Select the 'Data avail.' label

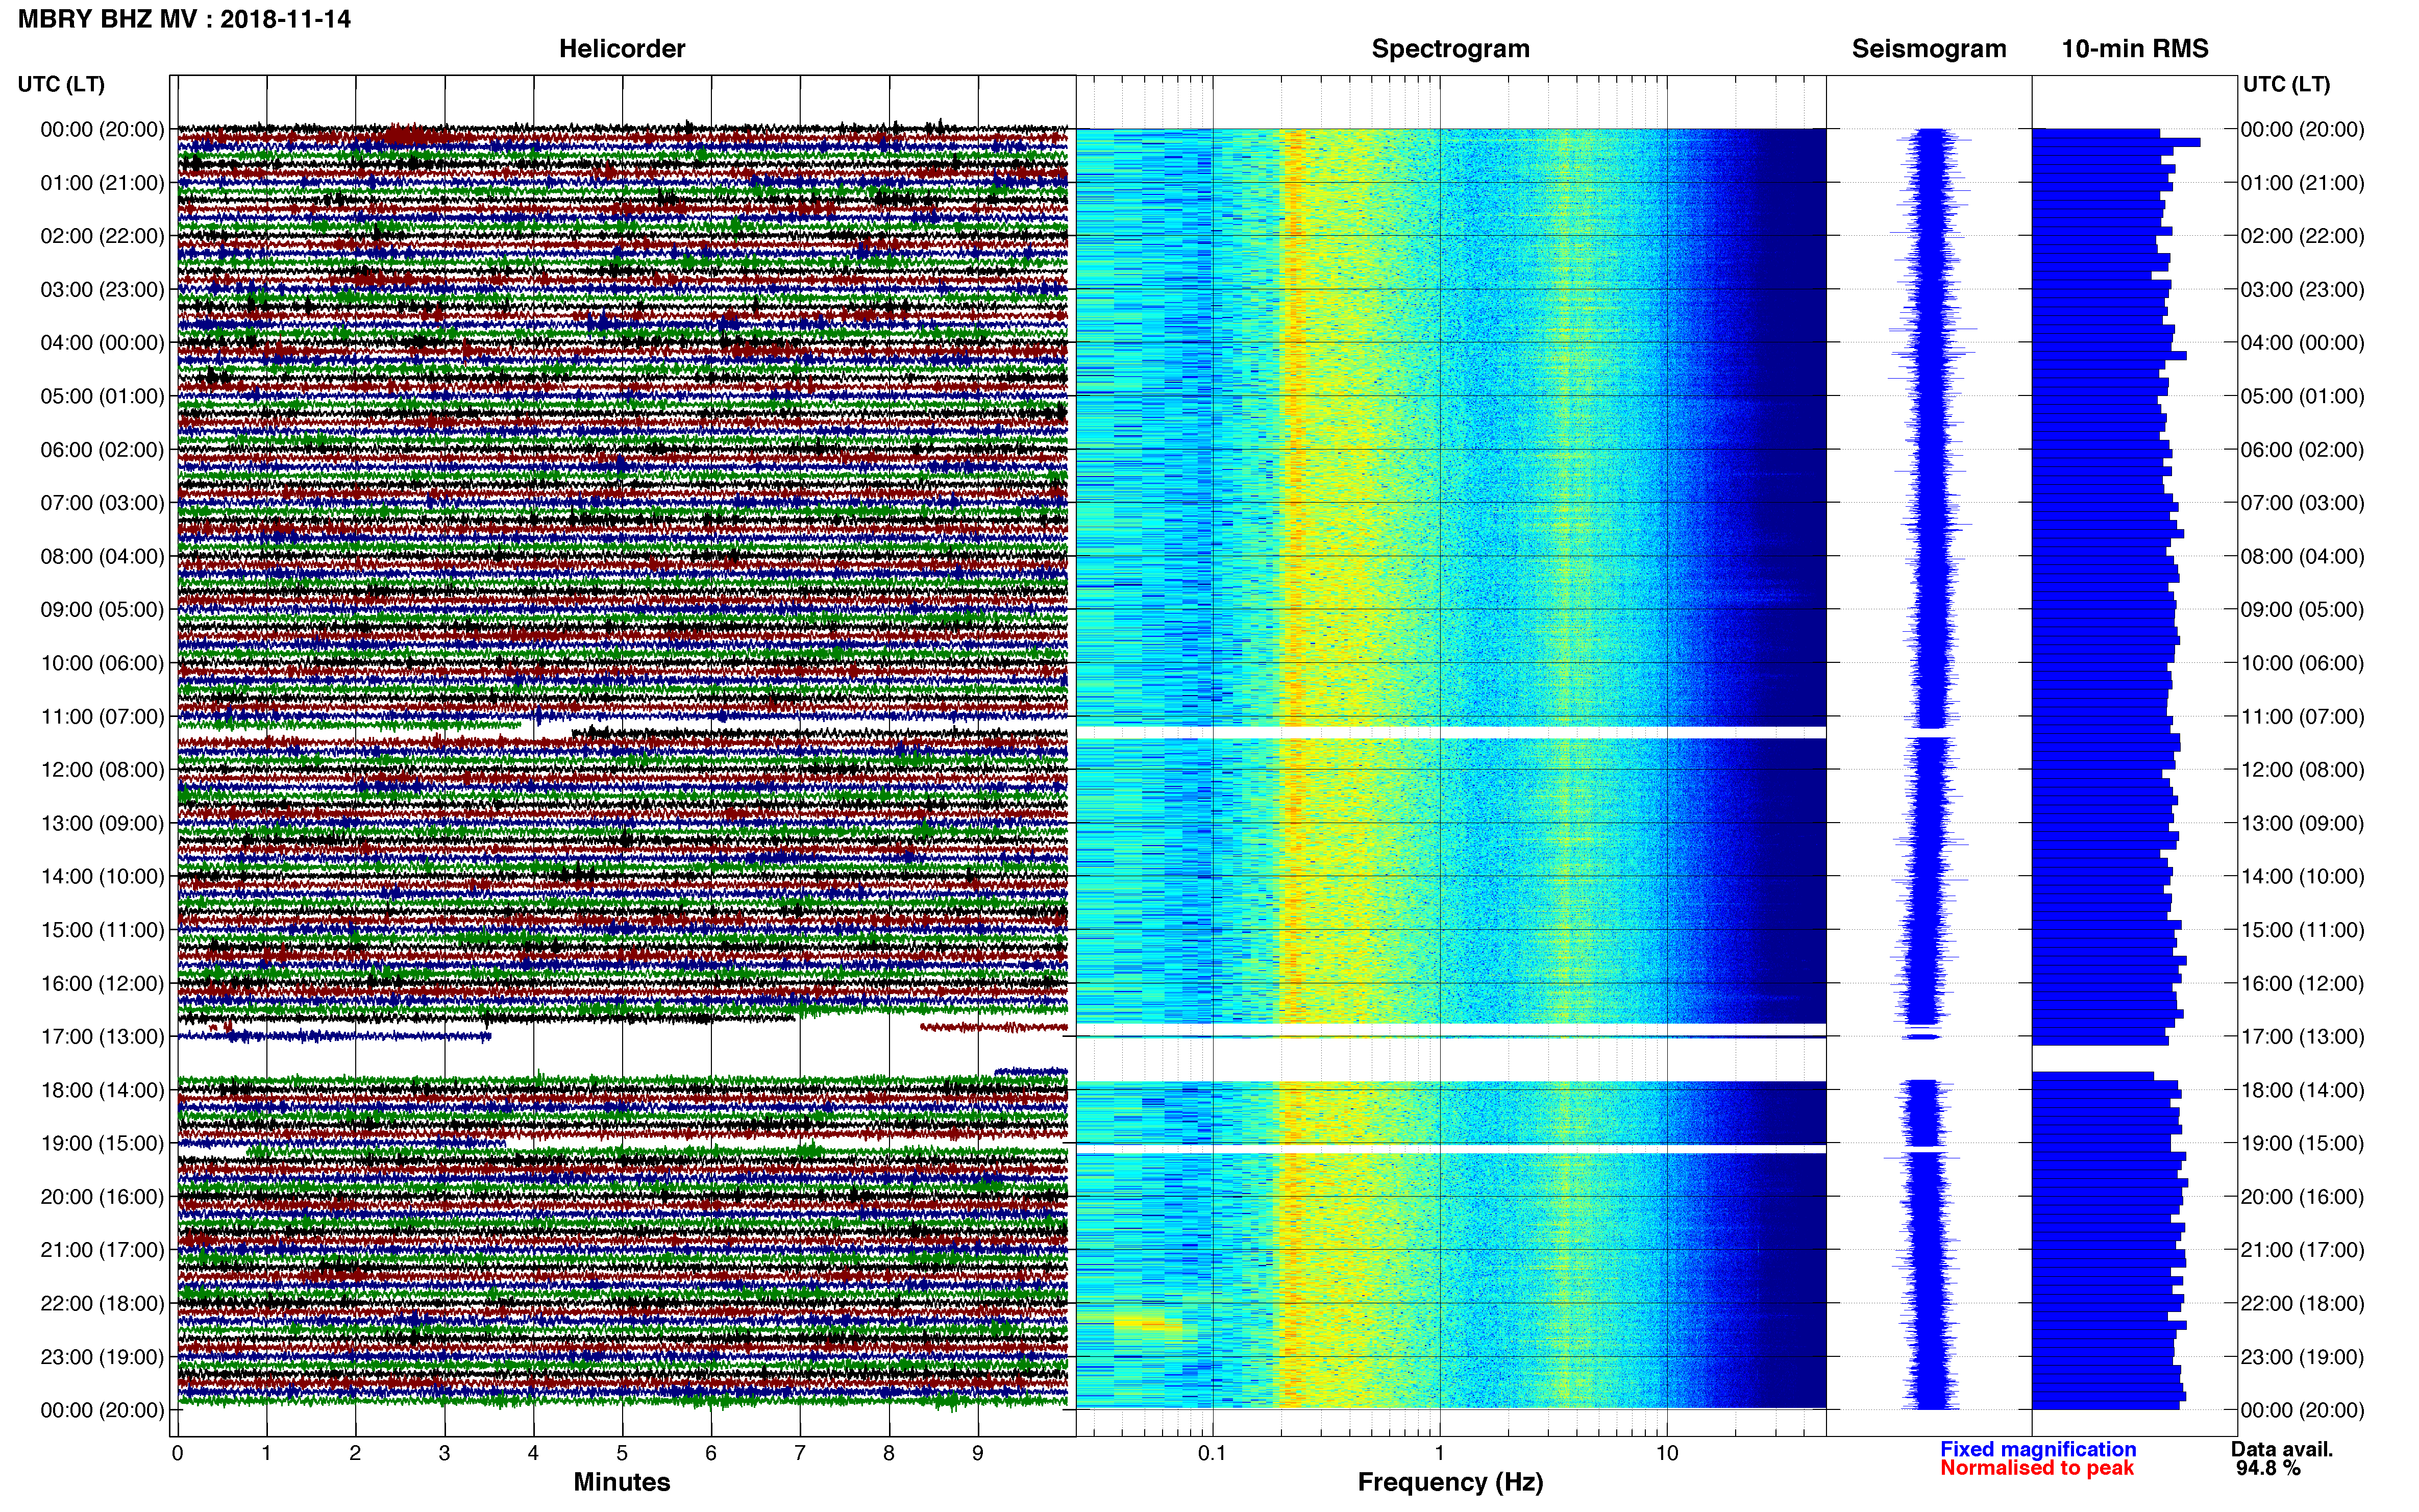(x=2282, y=1449)
